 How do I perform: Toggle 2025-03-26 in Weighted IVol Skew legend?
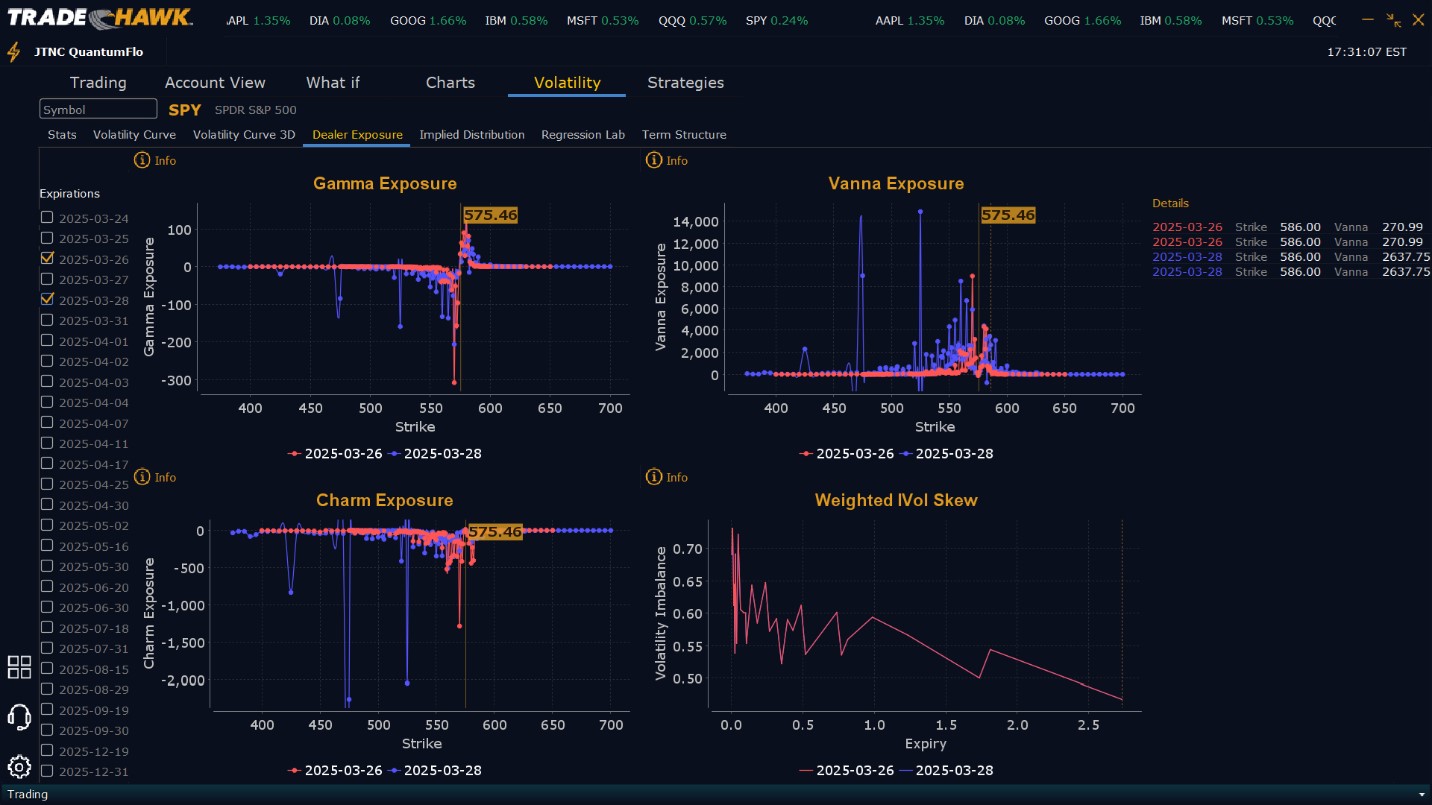coord(848,771)
